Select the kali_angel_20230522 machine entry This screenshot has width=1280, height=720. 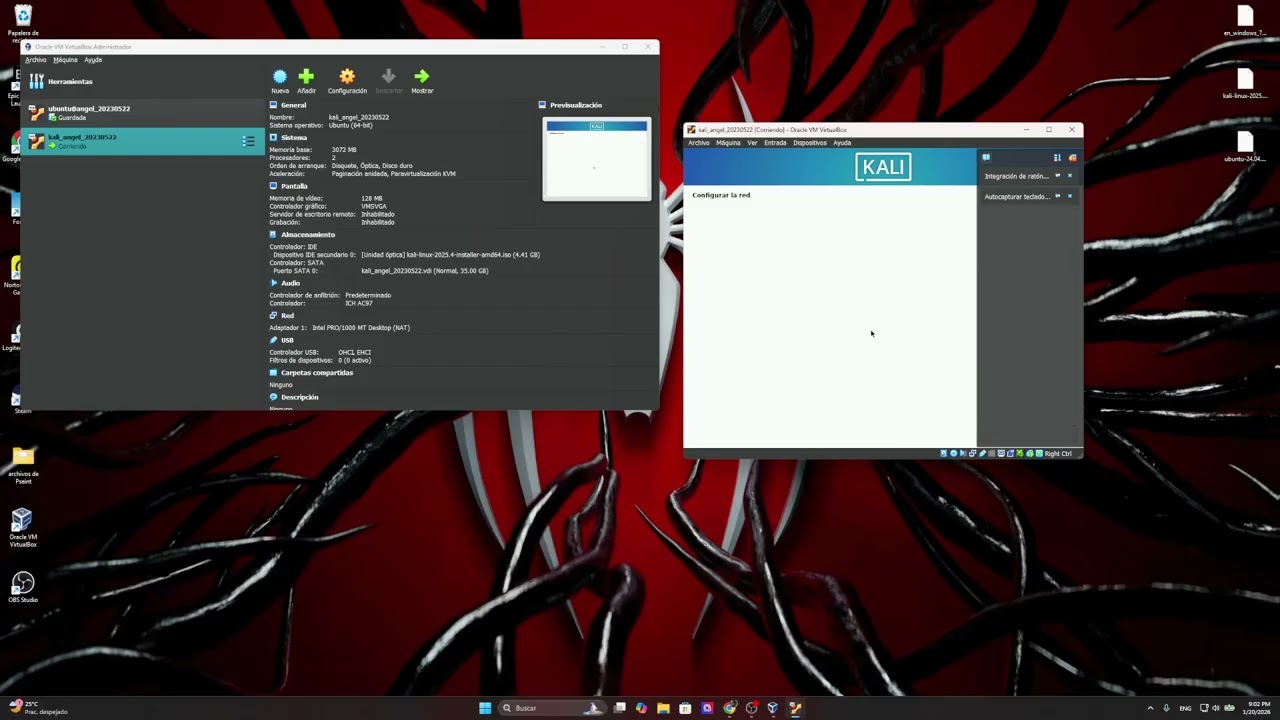[143, 141]
